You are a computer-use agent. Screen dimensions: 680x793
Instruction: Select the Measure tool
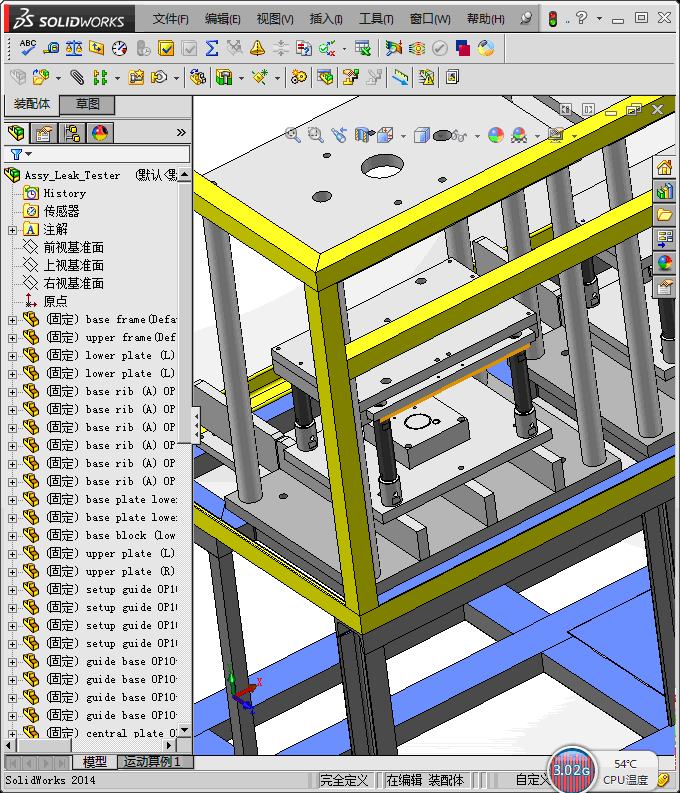click(x=51, y=48)
